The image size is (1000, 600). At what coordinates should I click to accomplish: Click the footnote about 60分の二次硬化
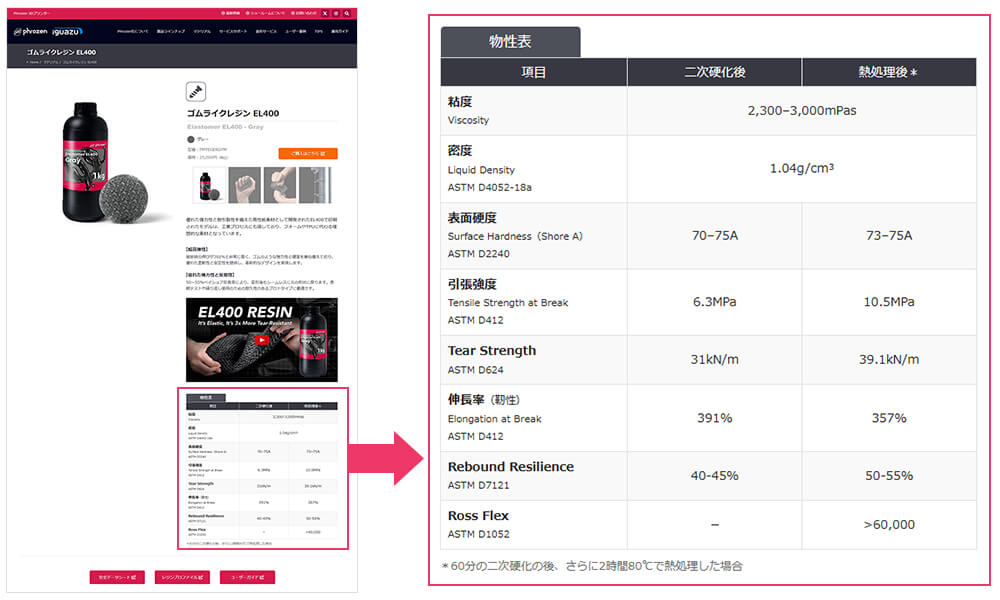[592, 566]
